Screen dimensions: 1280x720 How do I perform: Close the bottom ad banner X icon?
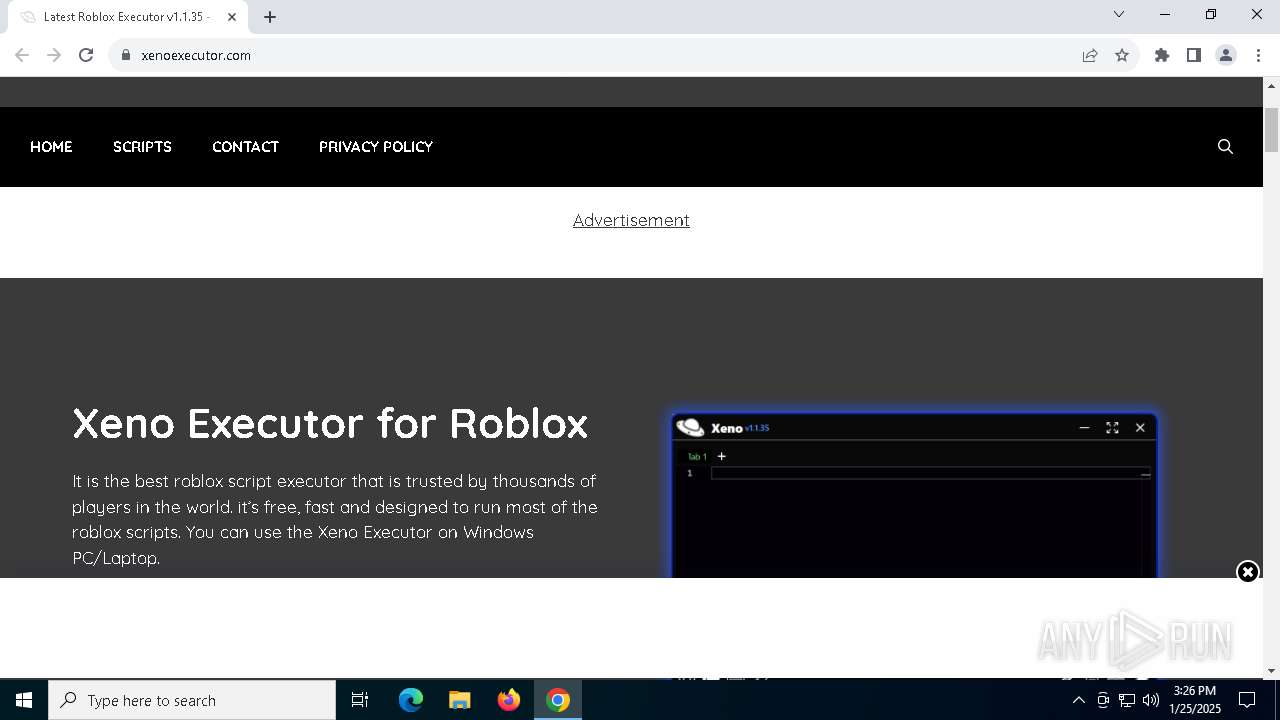tap(1248, 572)
